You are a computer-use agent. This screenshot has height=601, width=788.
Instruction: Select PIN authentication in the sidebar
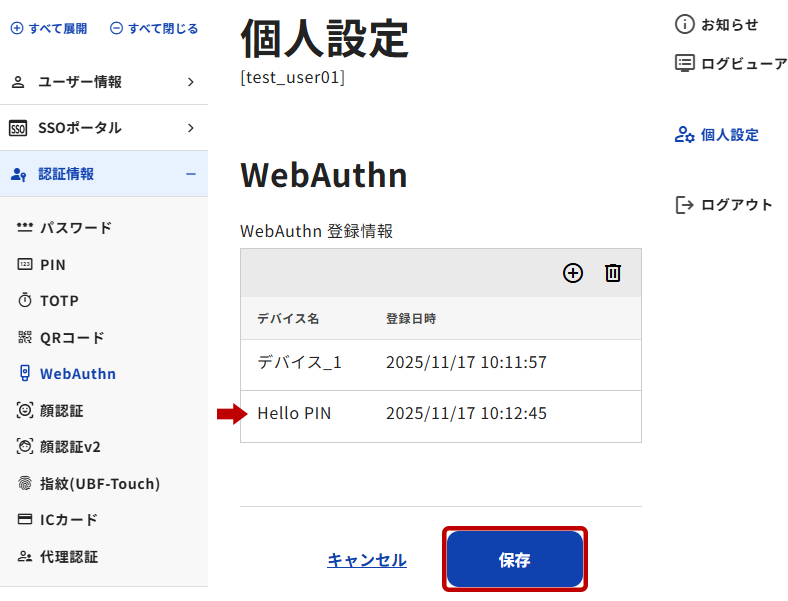point(52,265)
